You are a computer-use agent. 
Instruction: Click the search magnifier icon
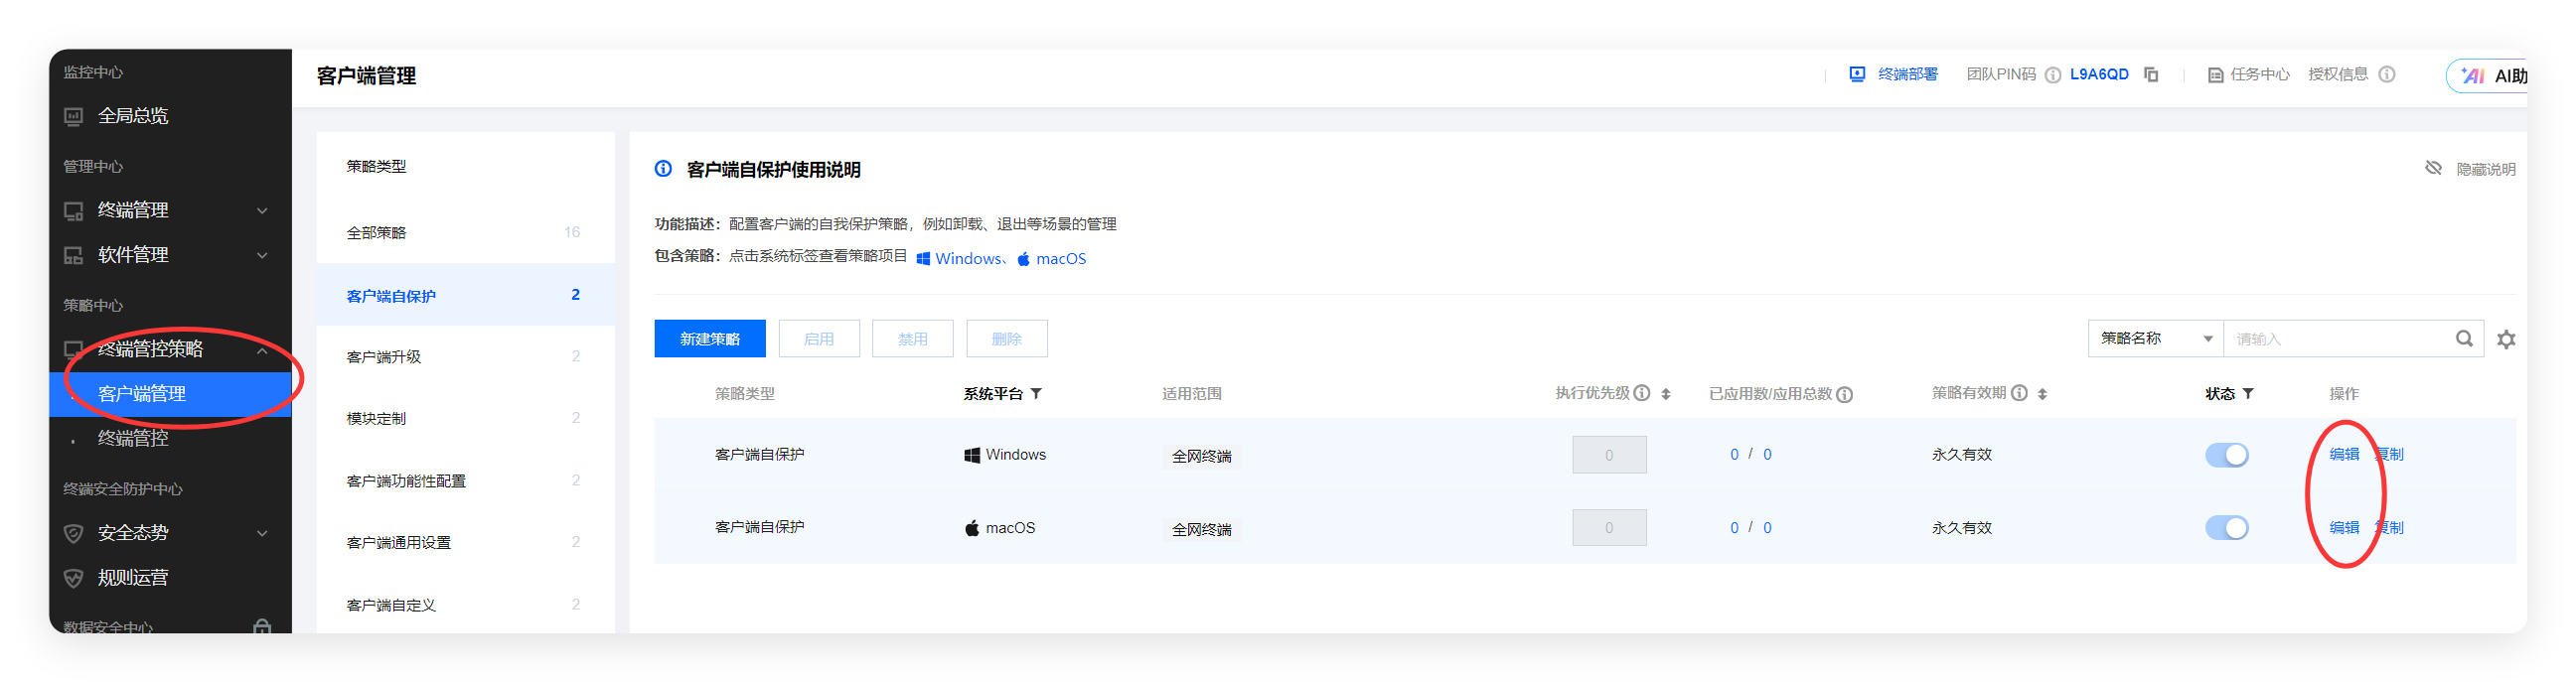pyautogui.click(x=2464, y=339)
